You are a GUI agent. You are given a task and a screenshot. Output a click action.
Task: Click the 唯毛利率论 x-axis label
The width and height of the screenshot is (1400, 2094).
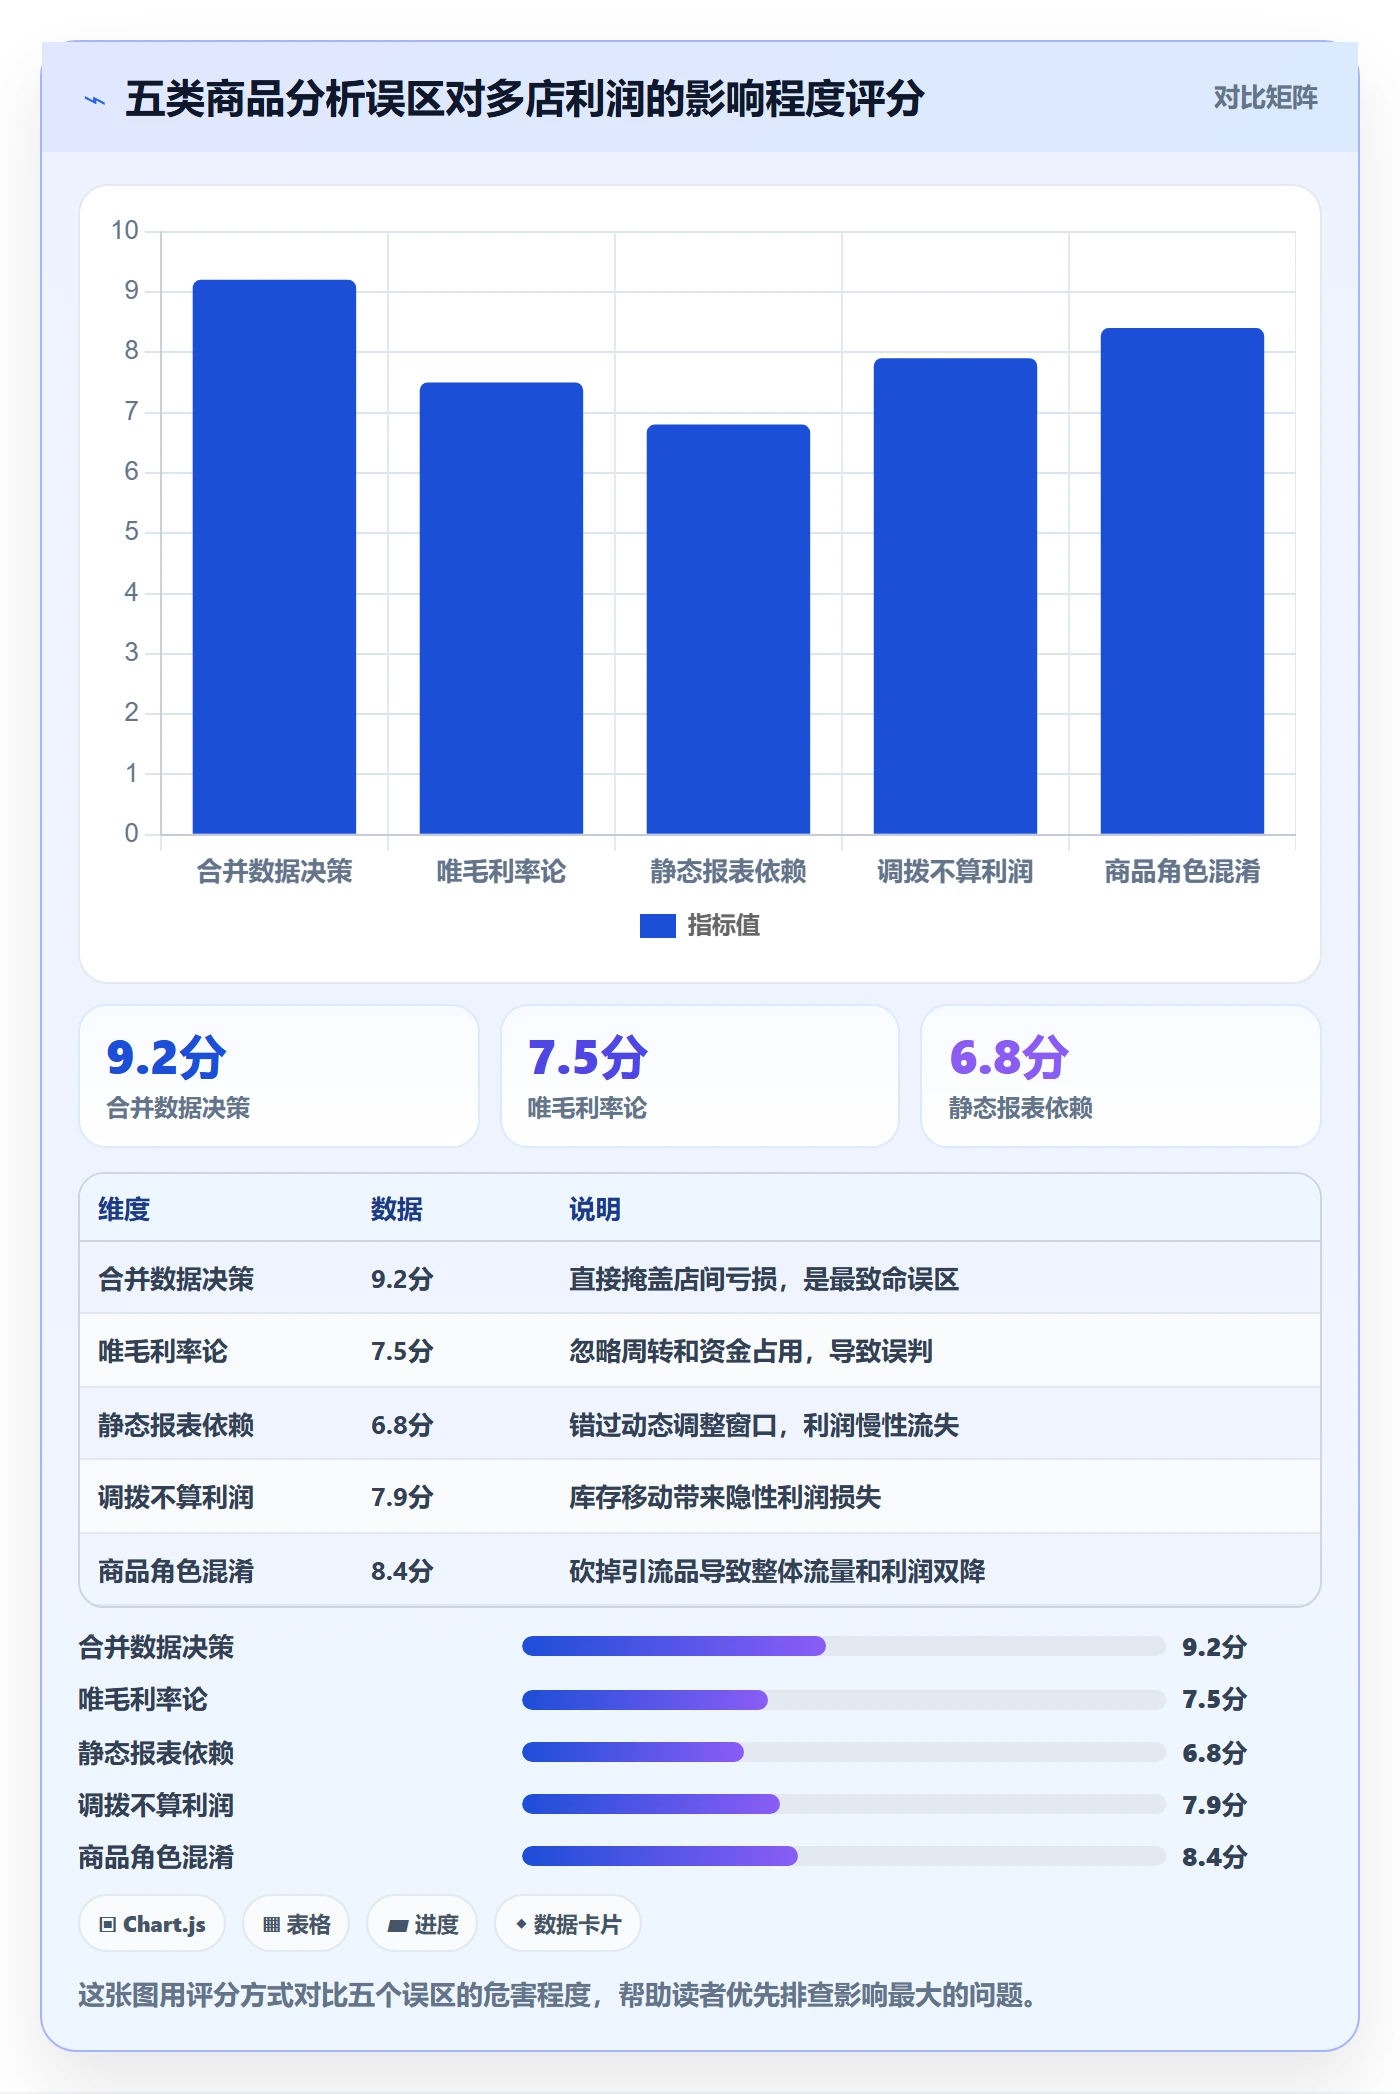(501, 871)
